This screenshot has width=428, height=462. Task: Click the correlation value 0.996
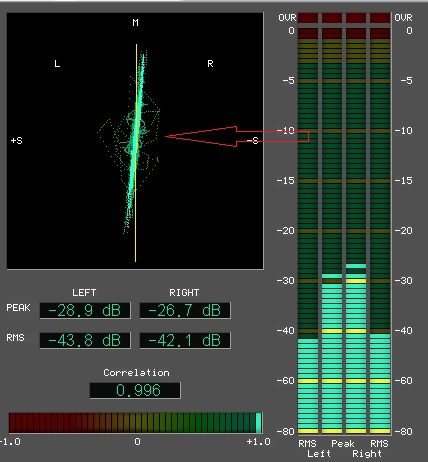click(x=135, y=390)
